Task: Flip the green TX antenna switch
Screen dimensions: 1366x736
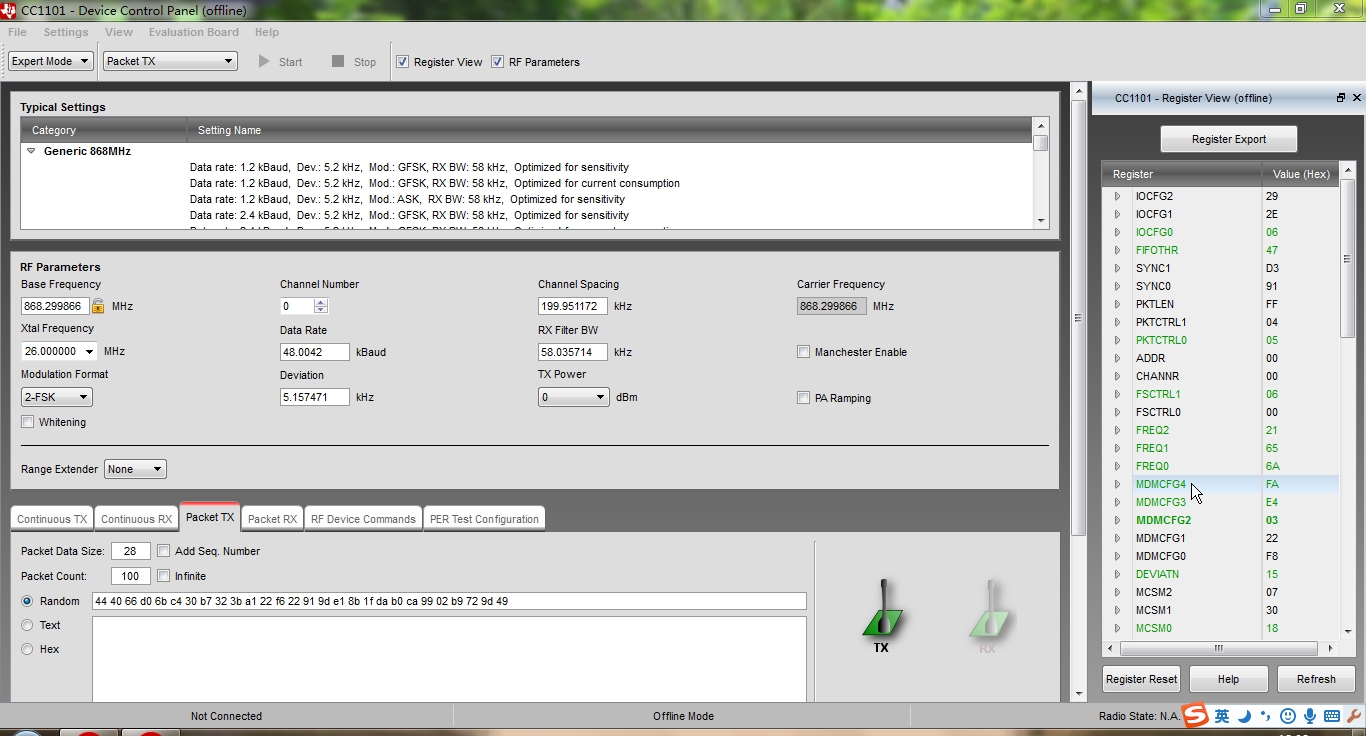Action: pos(882,612)
